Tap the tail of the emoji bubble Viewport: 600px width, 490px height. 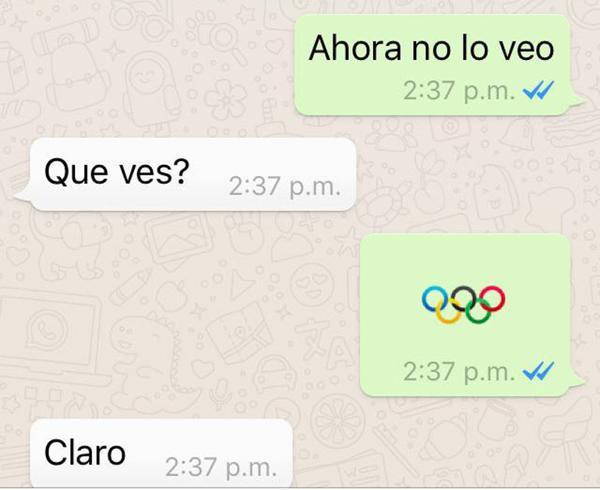(x=577, y=380)
